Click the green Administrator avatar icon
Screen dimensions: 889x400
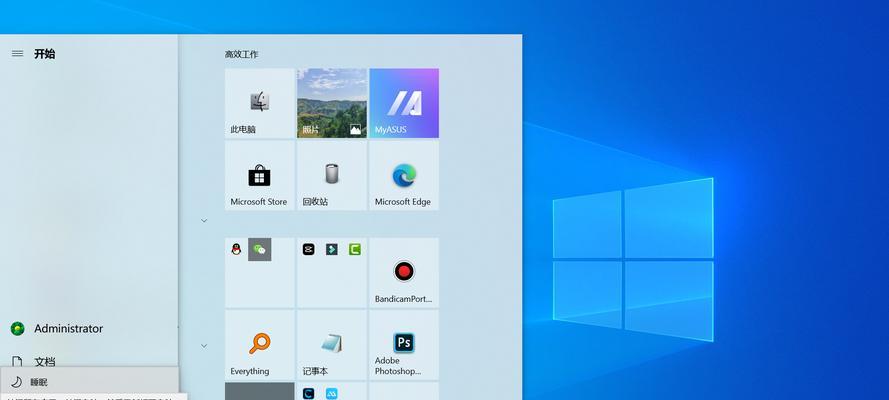click(18, 329)
